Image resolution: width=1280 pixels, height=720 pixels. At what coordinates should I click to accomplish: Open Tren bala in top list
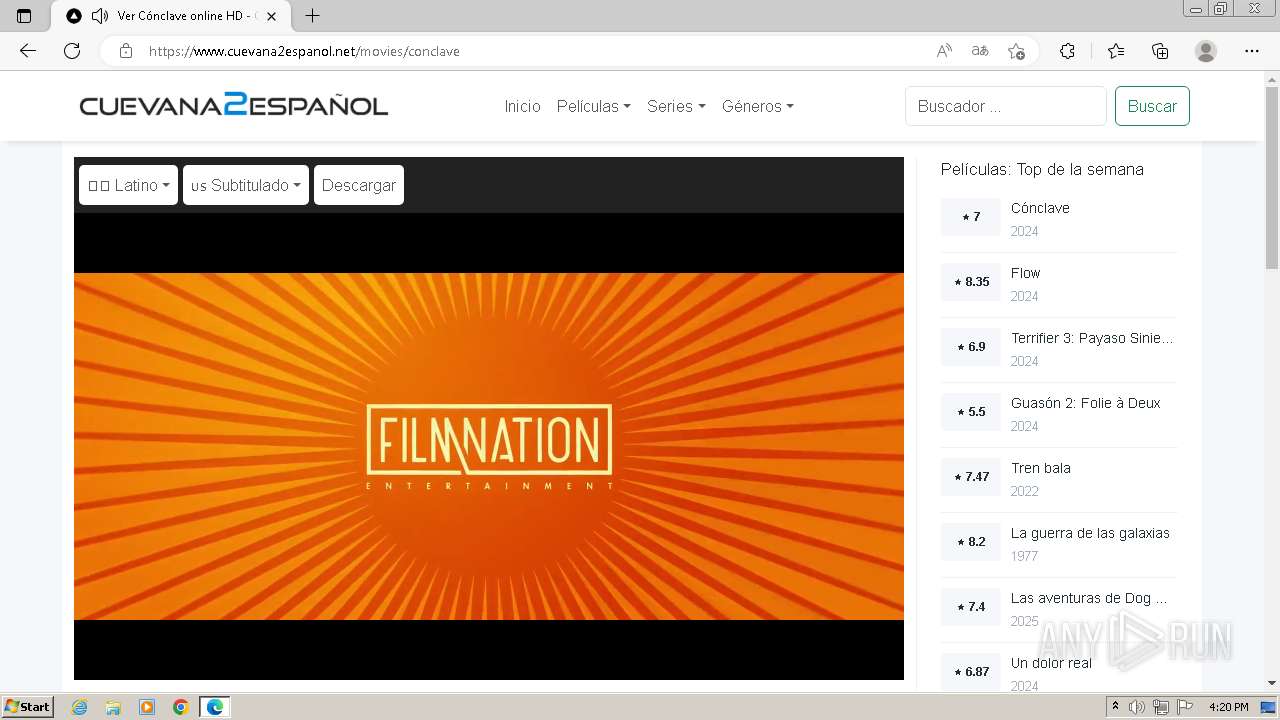pos(1041,468)
